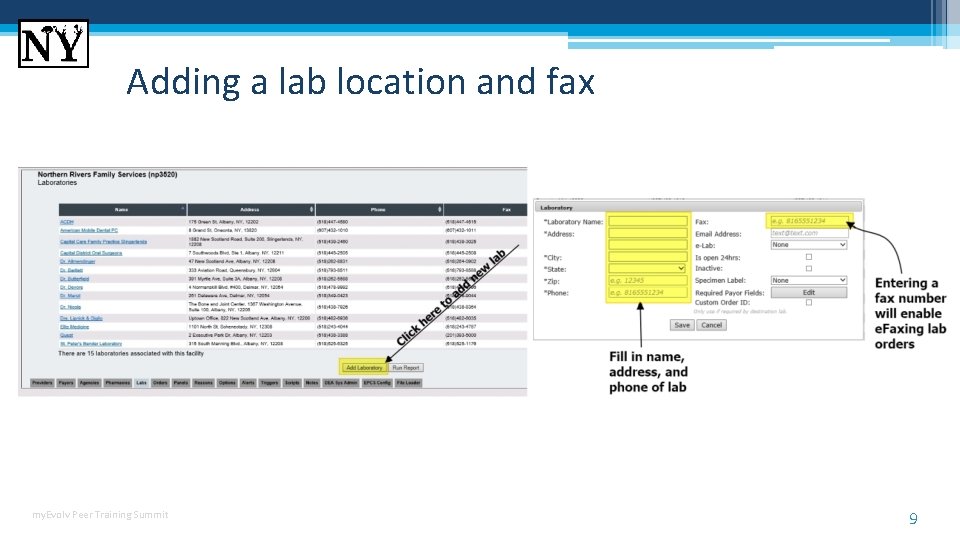The height and width of the screenshot is (540, 960).
Task: Click the Fax input field
Action: coord(809,221)
